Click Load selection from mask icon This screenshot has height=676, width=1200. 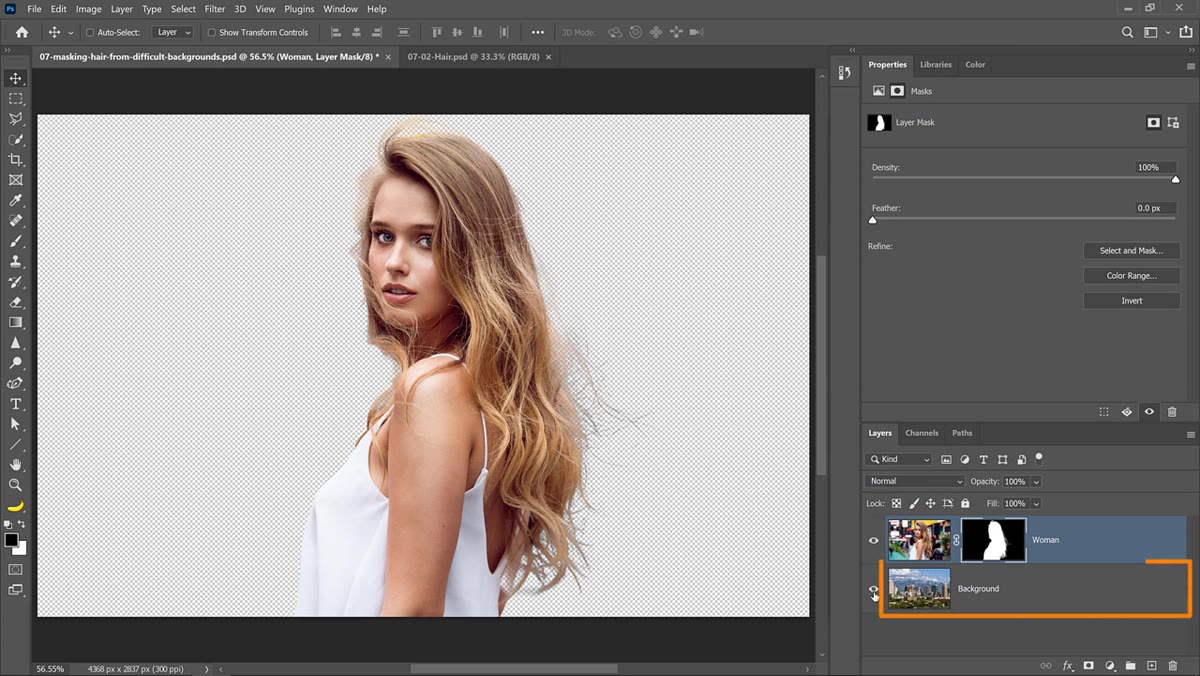pos(1104,411)
